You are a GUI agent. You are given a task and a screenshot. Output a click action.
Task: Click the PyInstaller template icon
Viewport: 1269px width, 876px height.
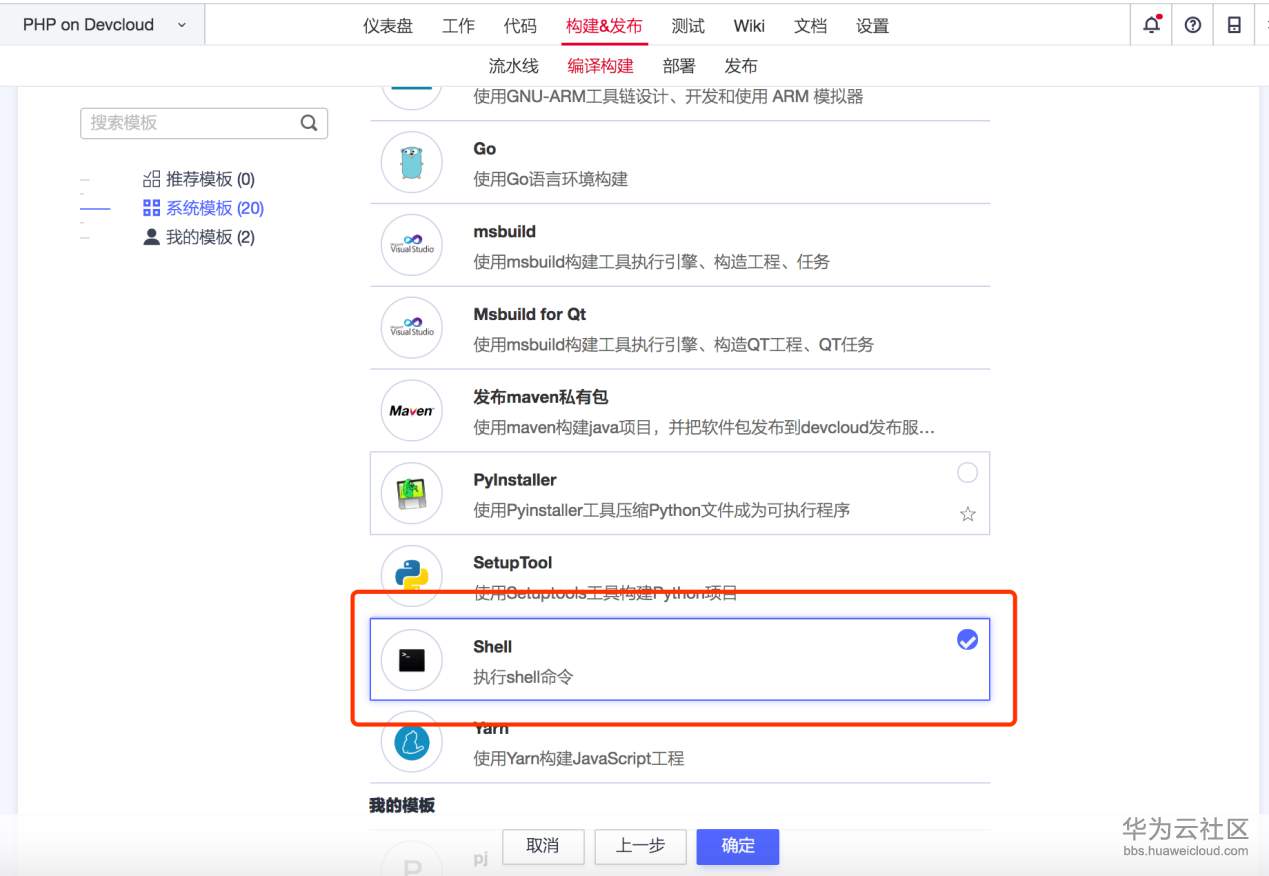point(411,493)
